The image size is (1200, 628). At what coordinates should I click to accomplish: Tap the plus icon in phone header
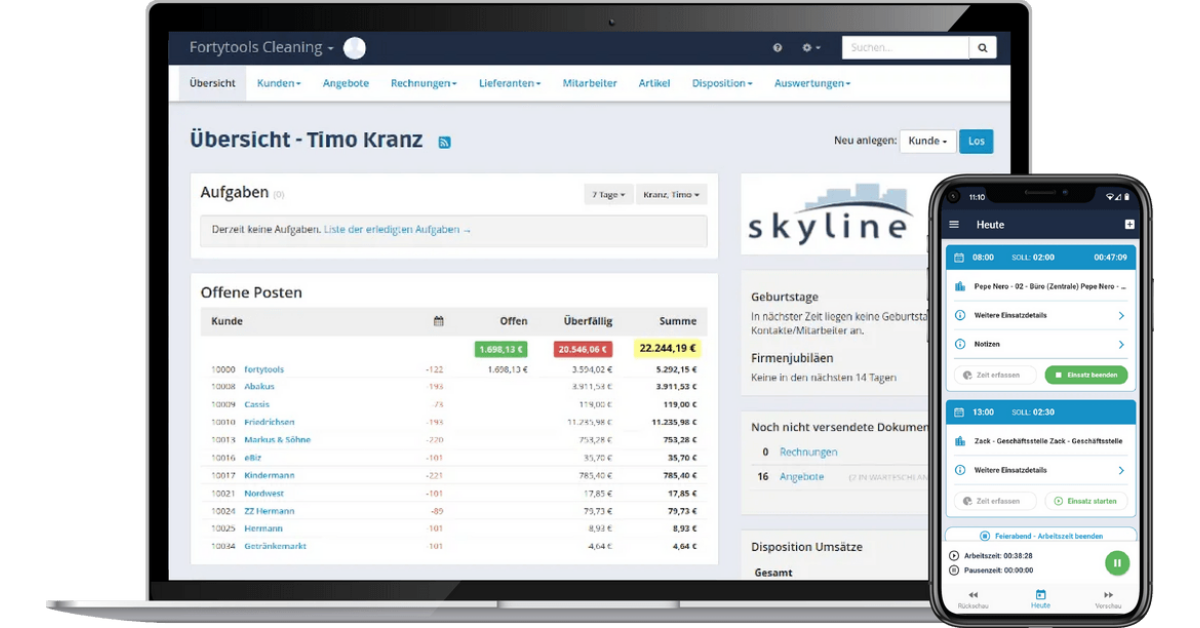coord(1129,225)
